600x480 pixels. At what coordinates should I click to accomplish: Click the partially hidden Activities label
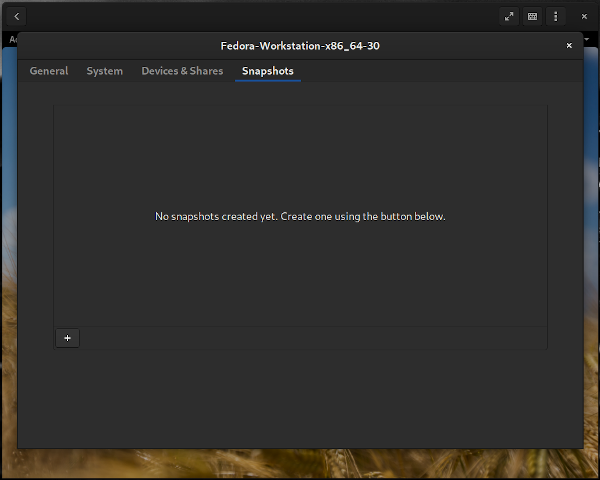11,39
